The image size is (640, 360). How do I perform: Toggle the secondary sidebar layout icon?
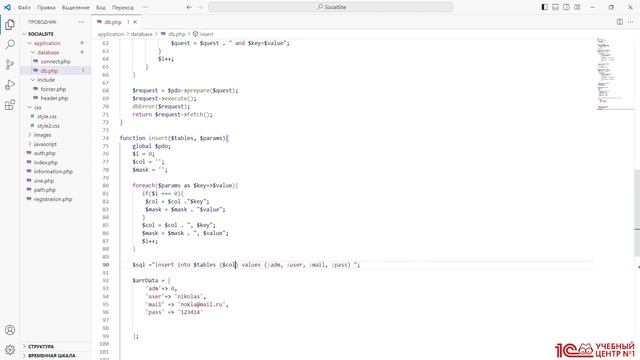pos(567,7)
